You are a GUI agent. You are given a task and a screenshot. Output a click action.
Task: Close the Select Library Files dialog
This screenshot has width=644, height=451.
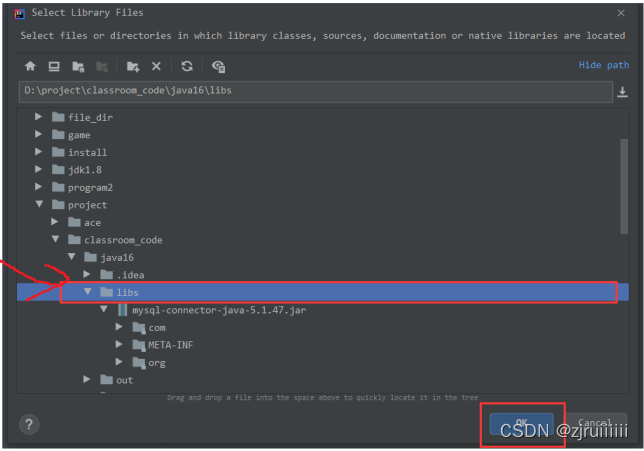[x=621, y=13]
